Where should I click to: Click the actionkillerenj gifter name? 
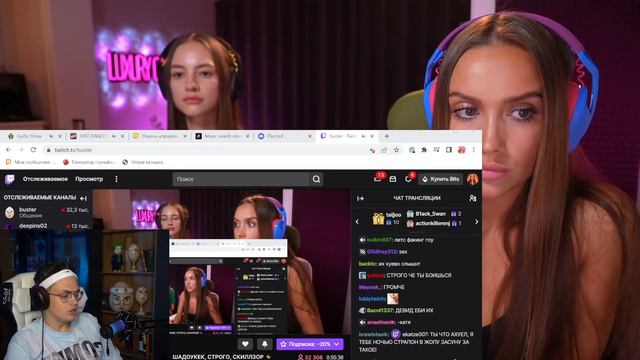tap(433, 223)
